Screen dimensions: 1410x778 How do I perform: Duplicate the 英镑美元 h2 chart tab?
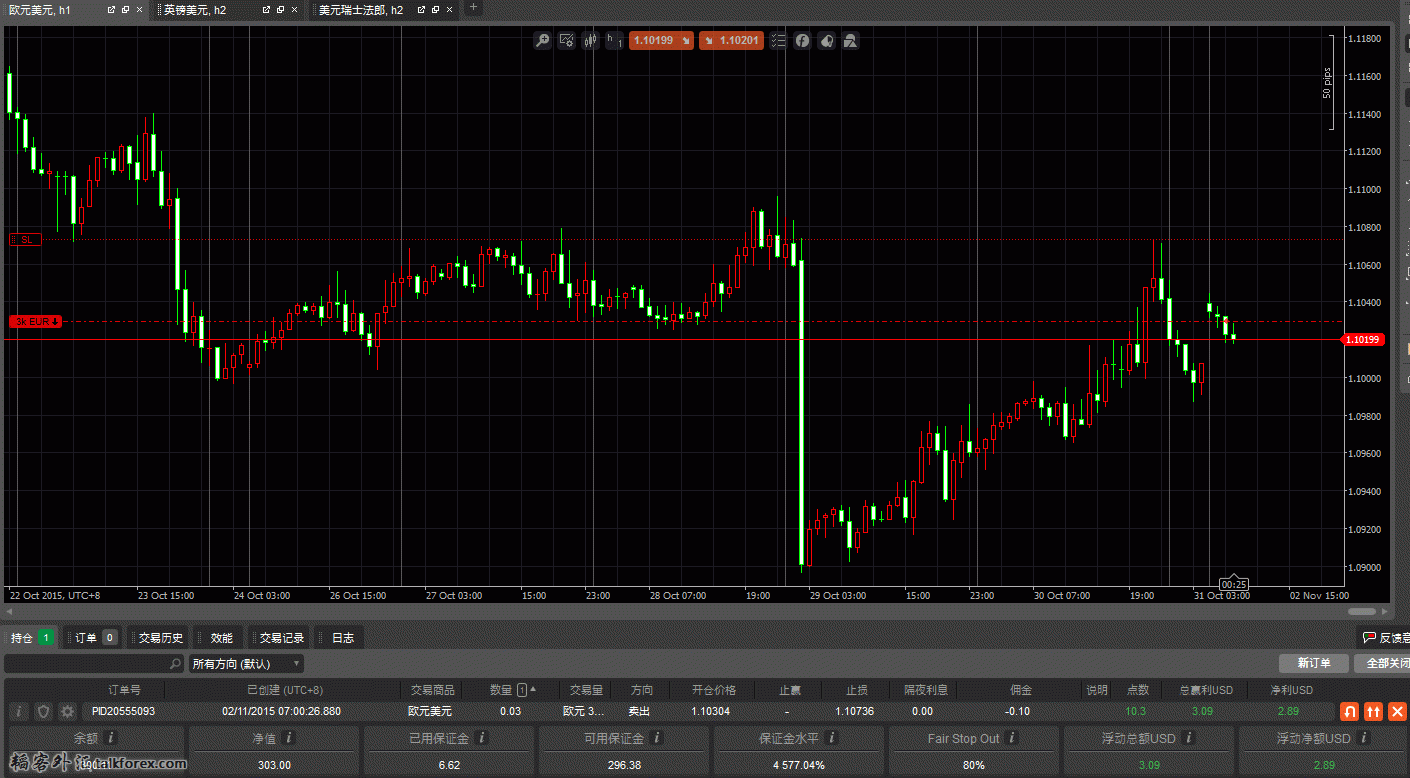(x=280, y=10)
